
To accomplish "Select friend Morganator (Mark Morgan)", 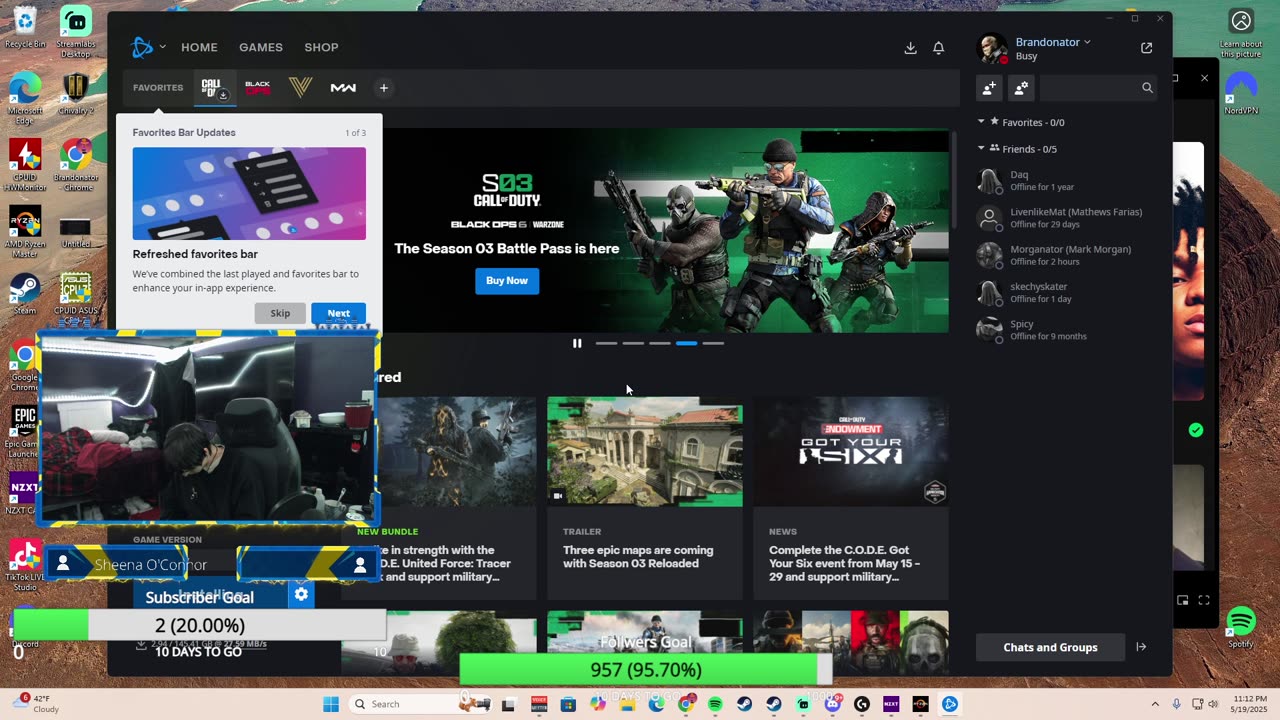I will [1064, 255].
